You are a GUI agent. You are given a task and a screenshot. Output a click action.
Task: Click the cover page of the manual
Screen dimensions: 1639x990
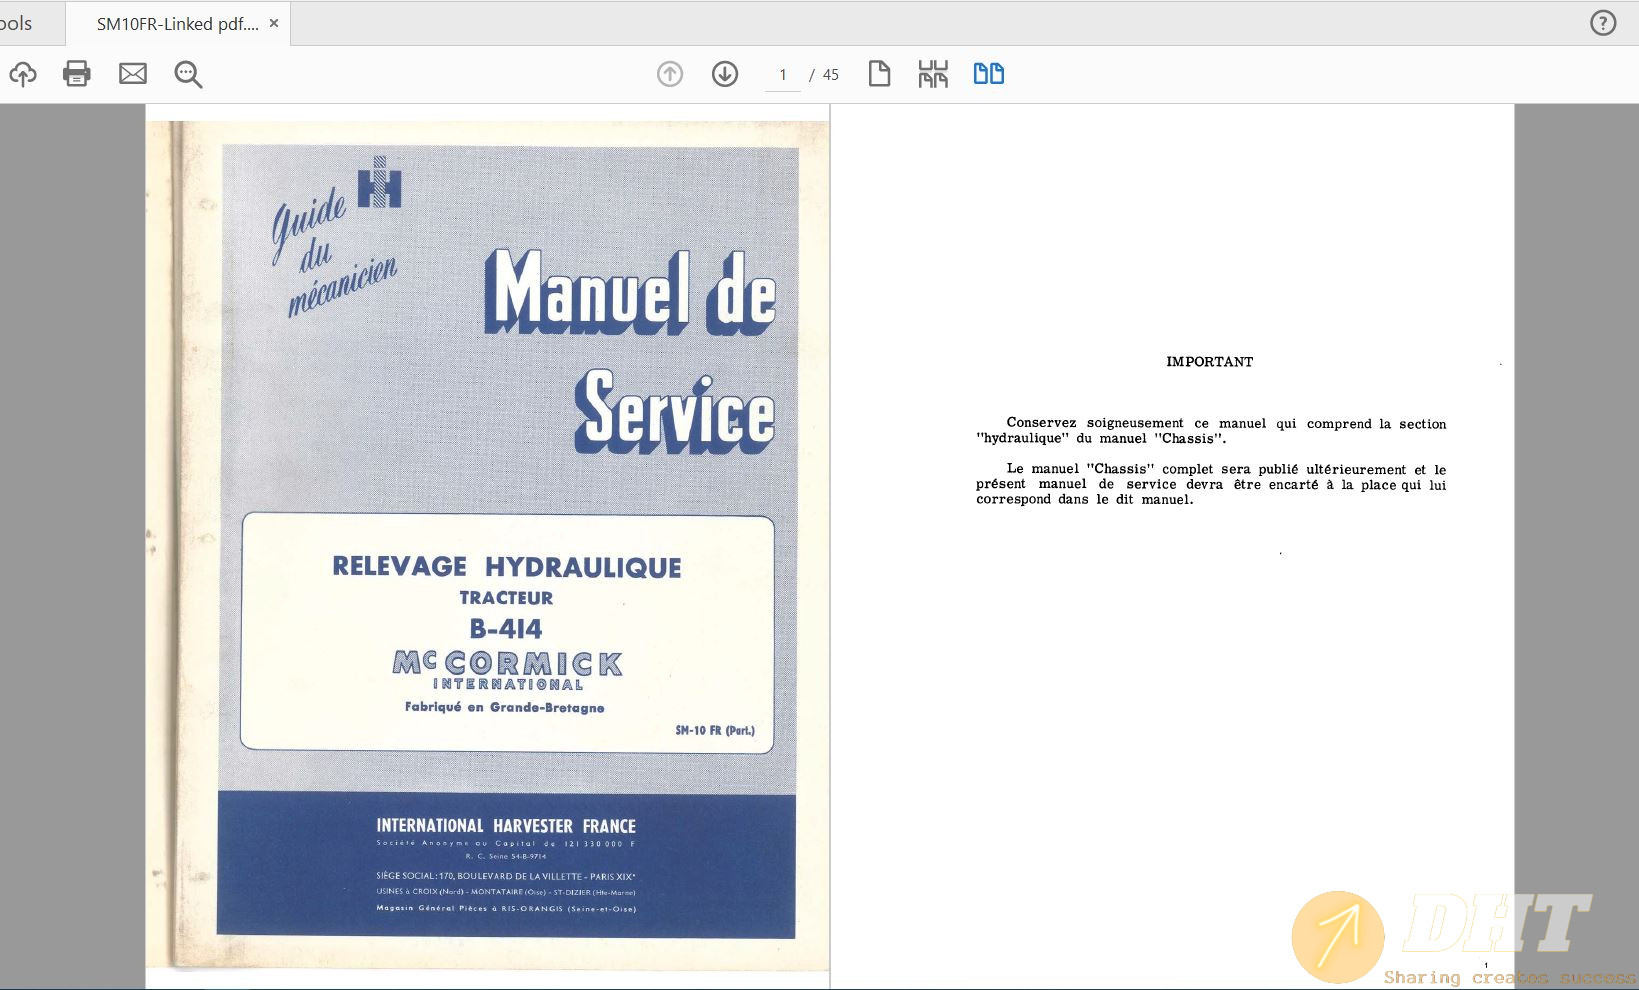[x=488, y=546]
